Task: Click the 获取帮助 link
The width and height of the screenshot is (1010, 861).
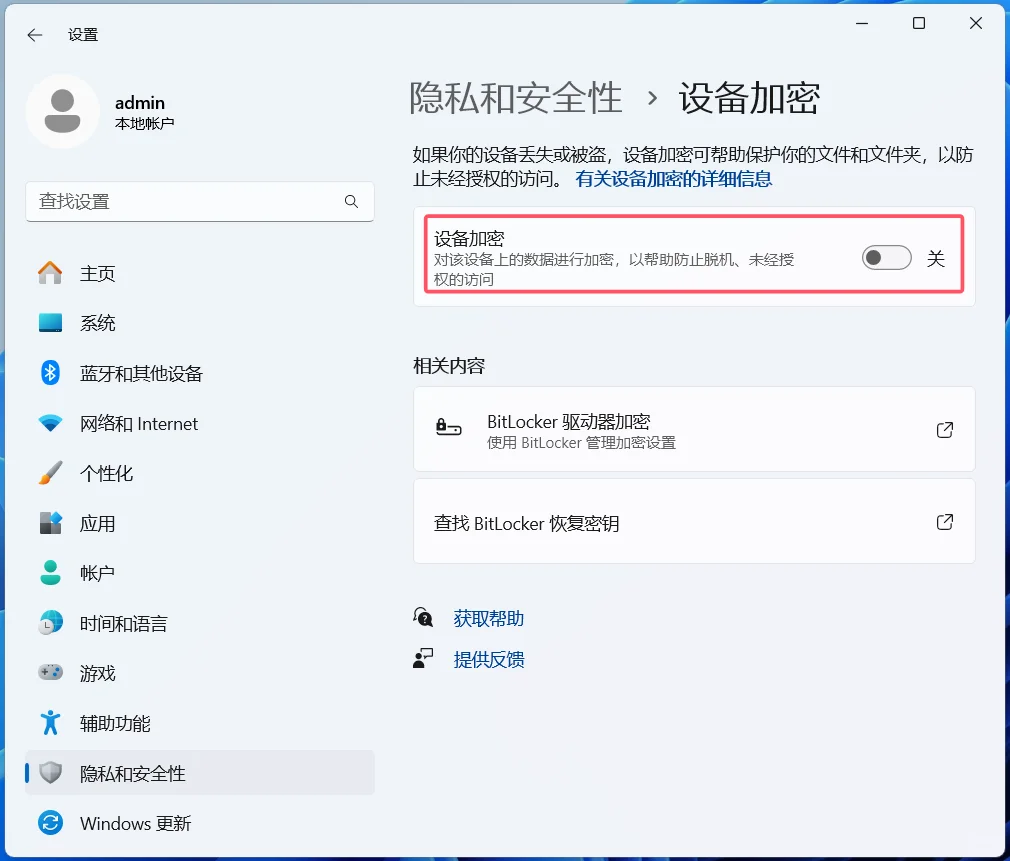Action: point(490,616)
